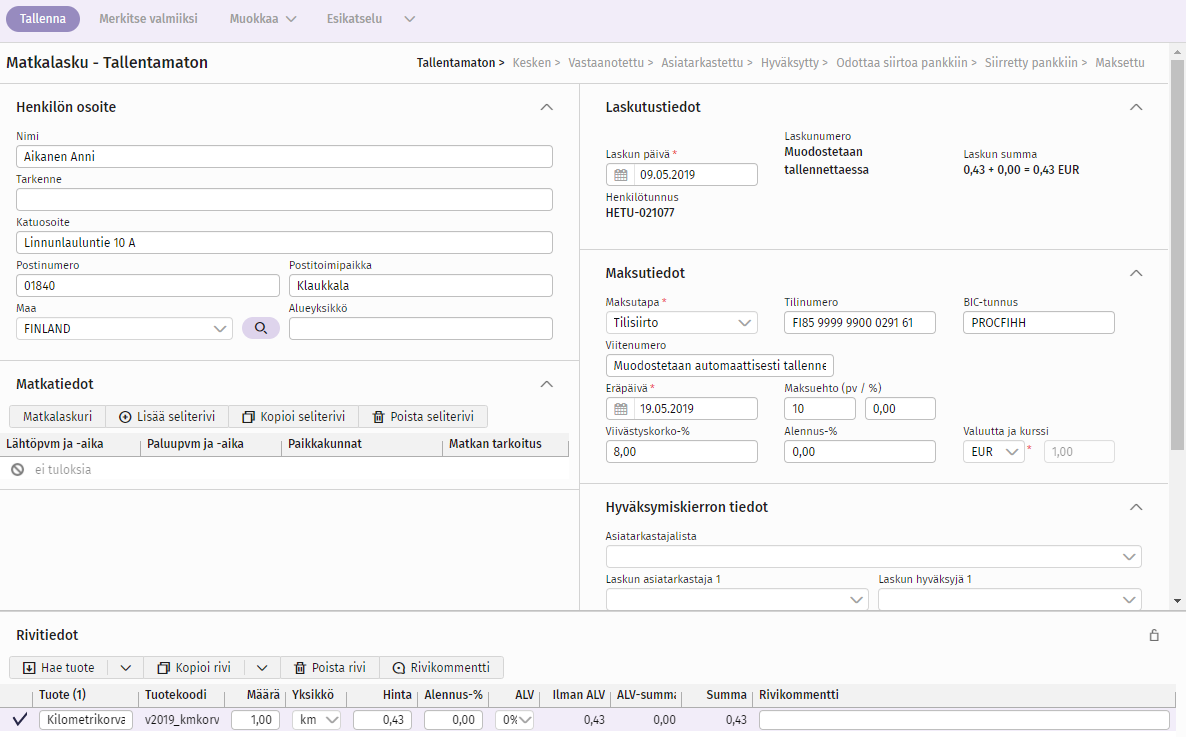Open the Esikatselu preview

click(x=354, y=19)
